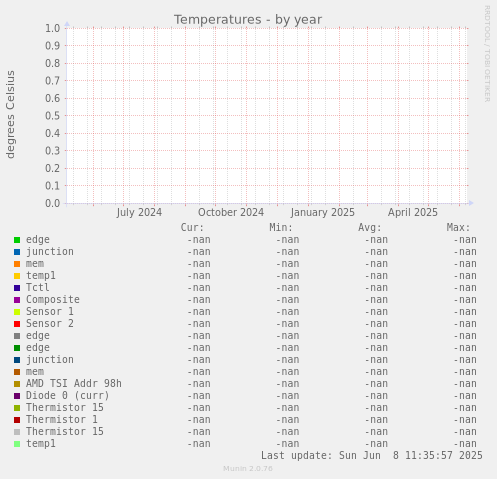The image size is (497, 479).
Task: Click the light green swatch beside last temp1
Action: click(x=17, y=444)
